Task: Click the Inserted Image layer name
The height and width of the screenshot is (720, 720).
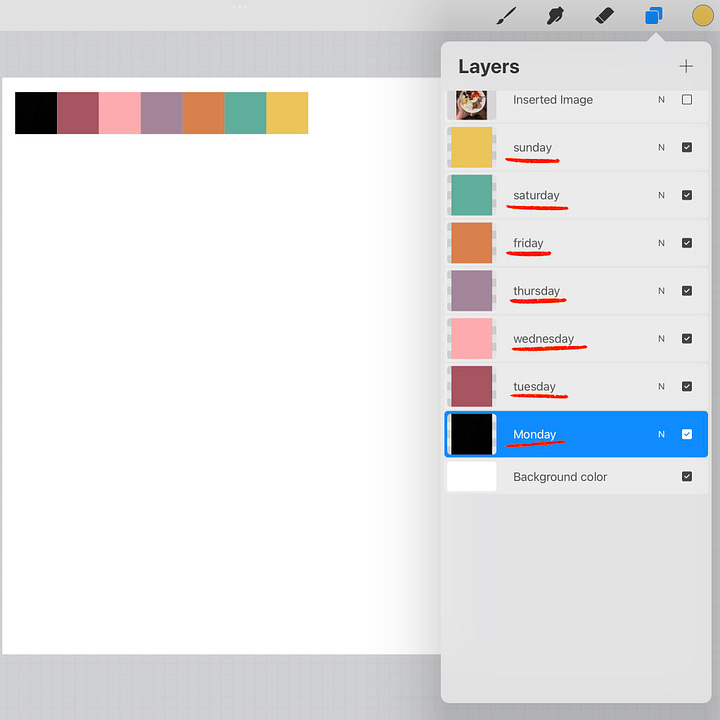Action: (553, 100)
